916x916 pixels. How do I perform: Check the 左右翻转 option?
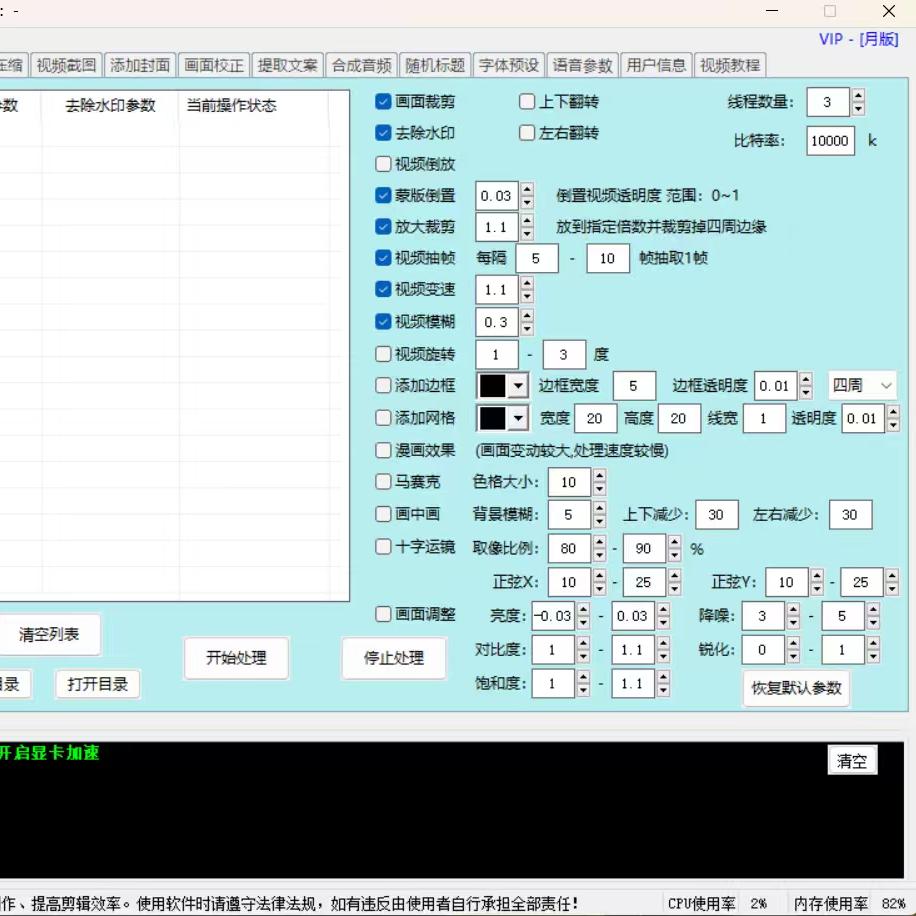pyautogui.click(x=526, y=133)
